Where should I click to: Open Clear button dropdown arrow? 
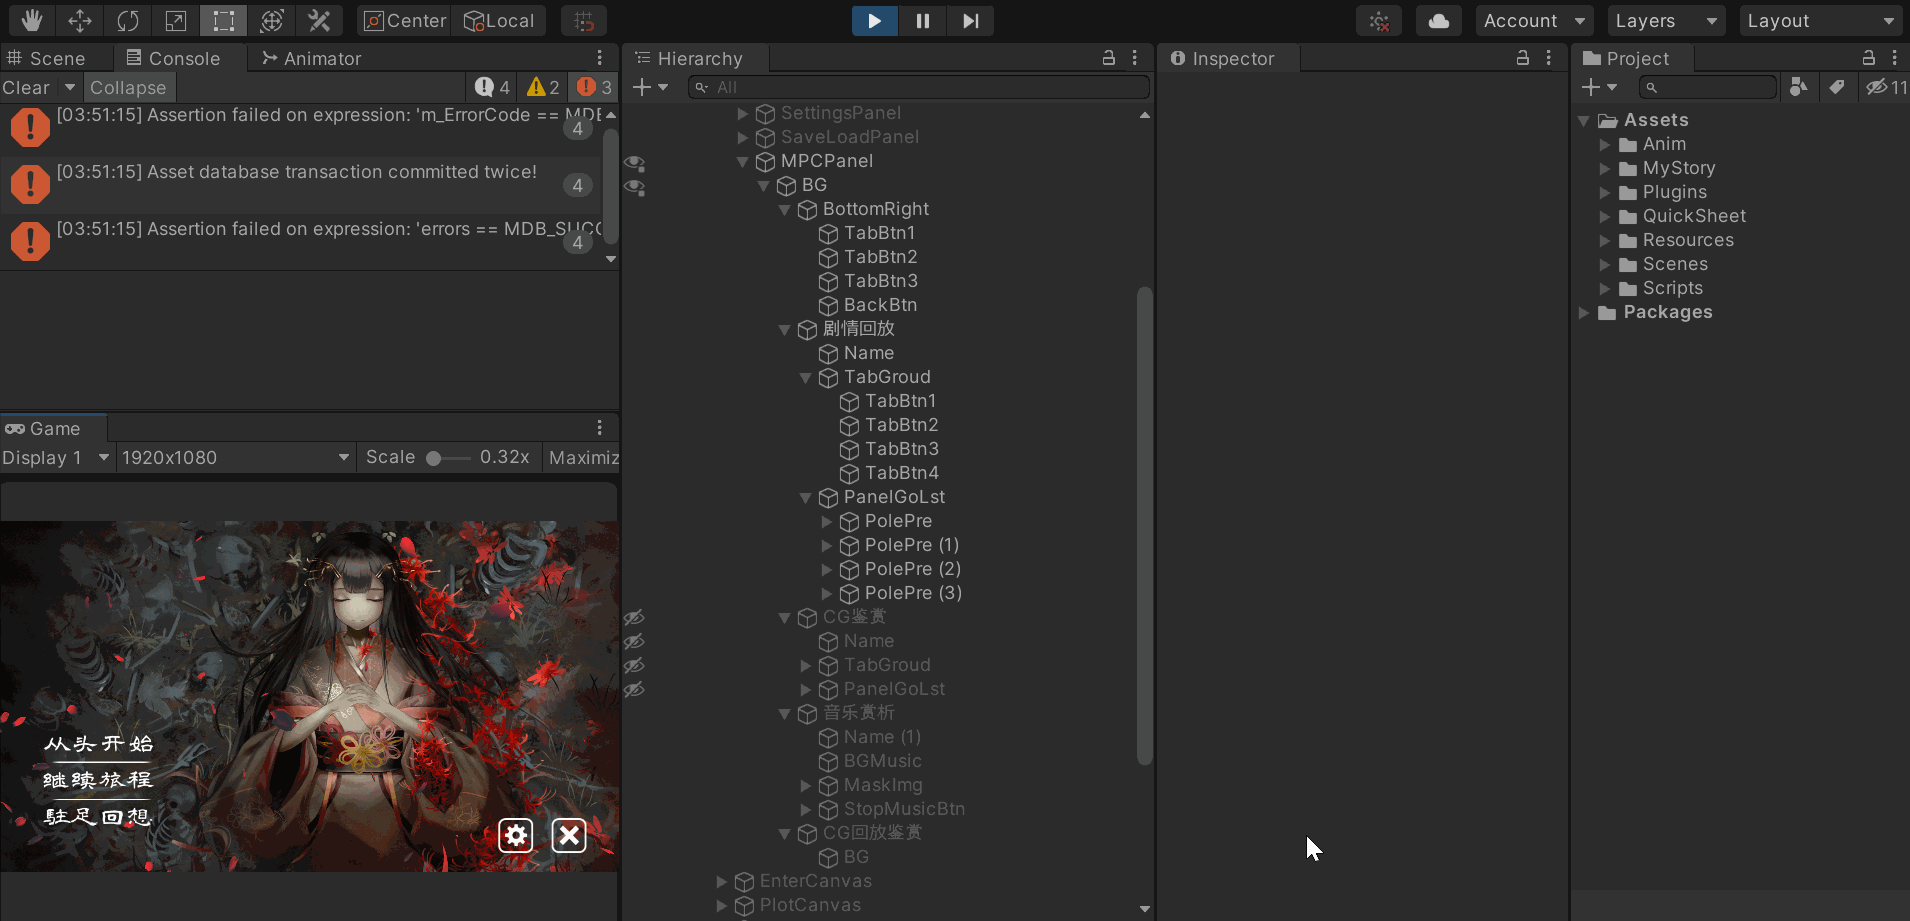69,87
